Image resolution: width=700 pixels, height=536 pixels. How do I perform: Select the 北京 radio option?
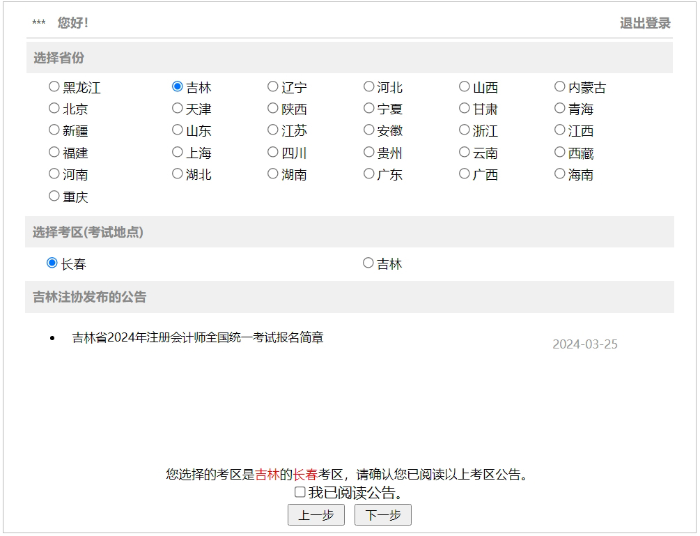pos(54,109)
